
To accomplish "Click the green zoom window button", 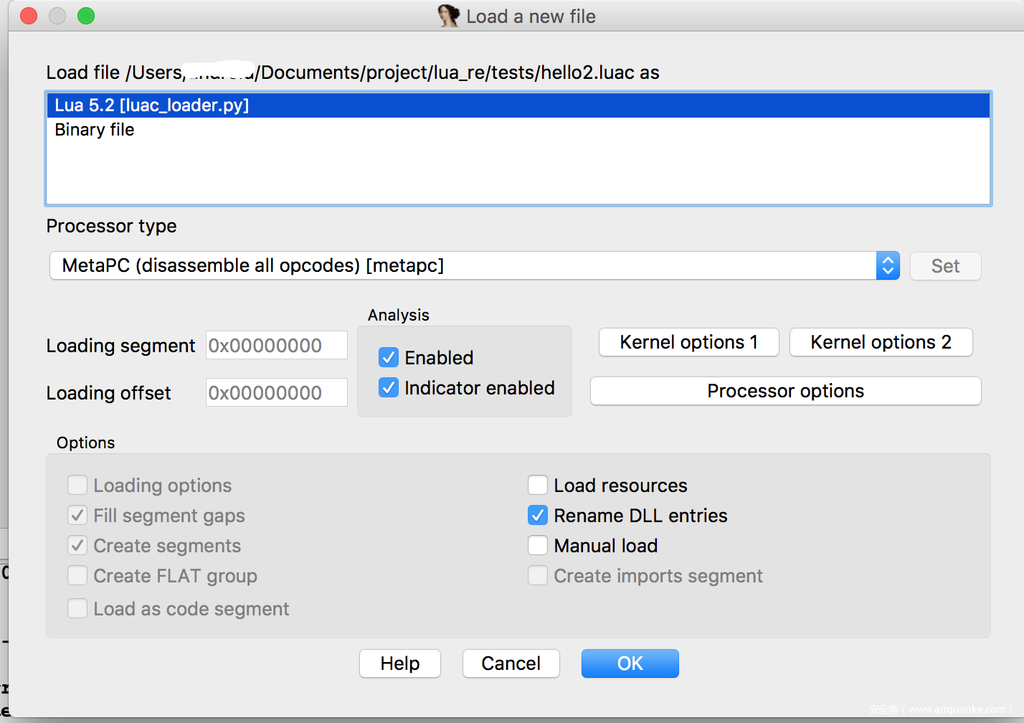I will coord(86,16).
